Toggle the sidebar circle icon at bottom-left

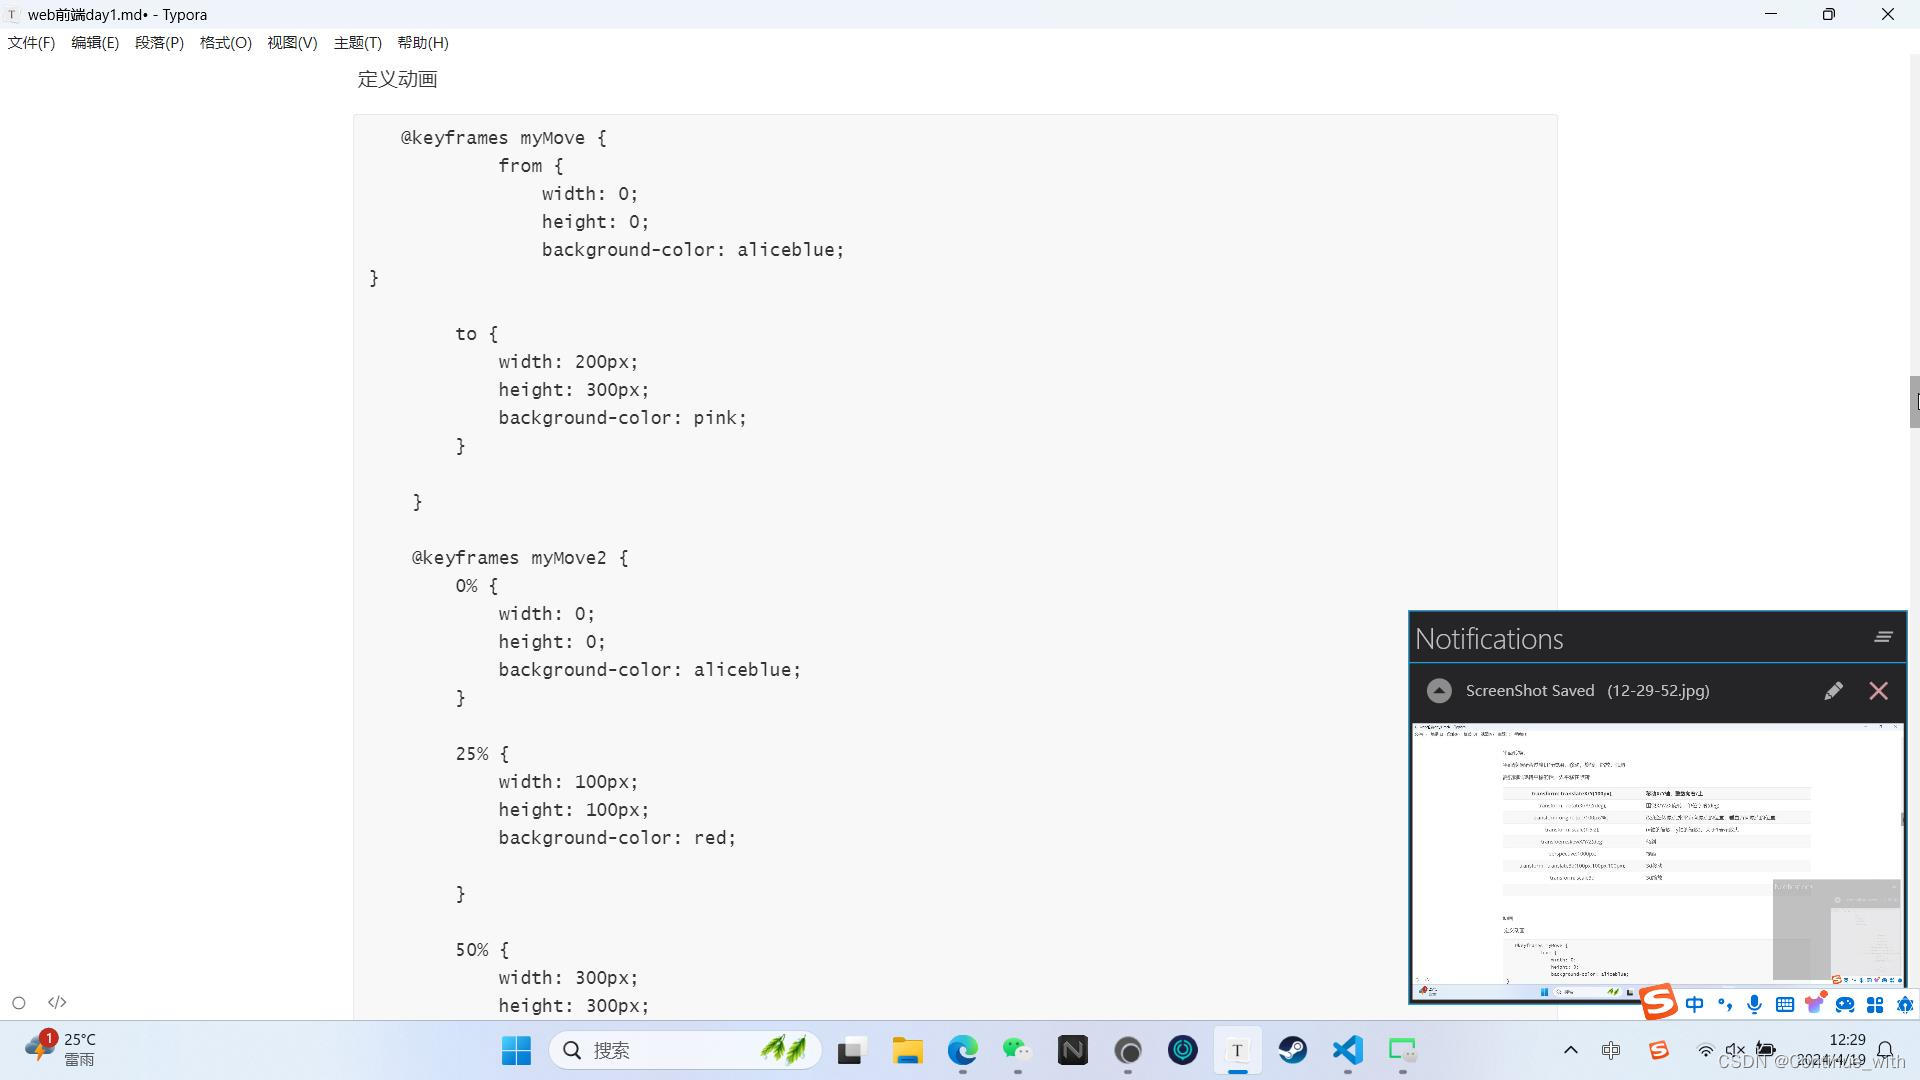click(18, 1003)
